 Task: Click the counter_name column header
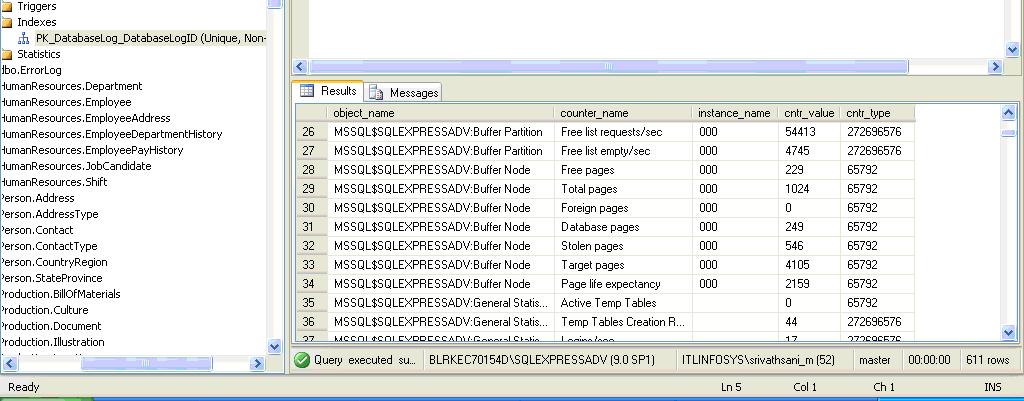[x=623, y=113]
